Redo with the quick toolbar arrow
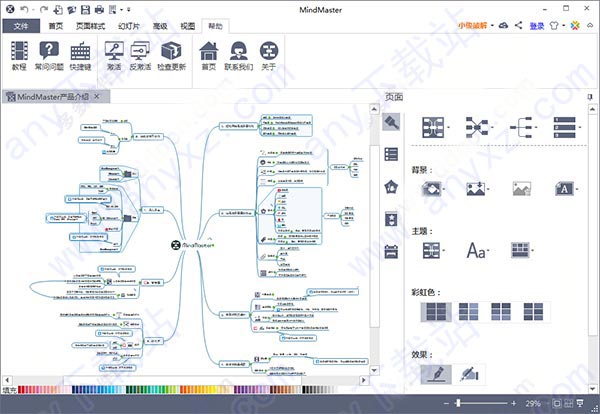Viewport: 600px width, 414px height. (x=44, y=9)
